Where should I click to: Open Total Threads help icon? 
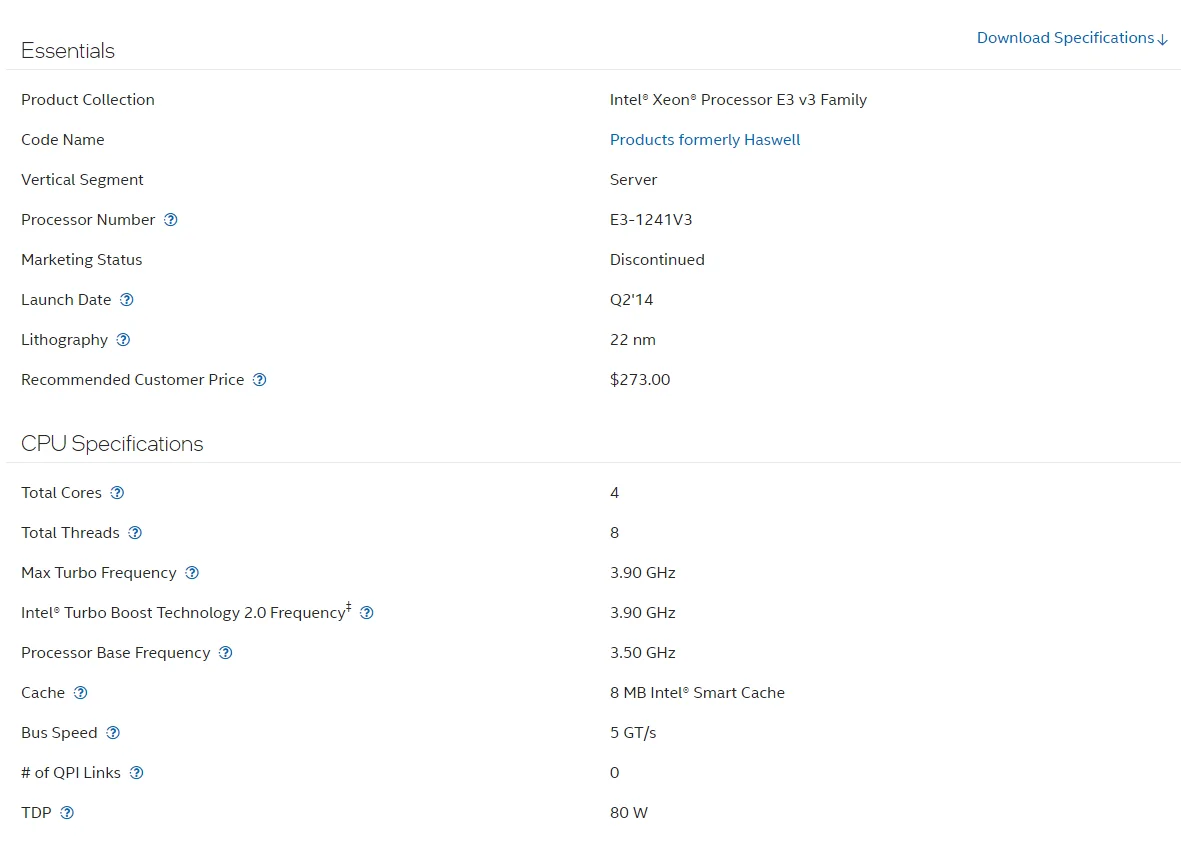[x=135, y=533]
